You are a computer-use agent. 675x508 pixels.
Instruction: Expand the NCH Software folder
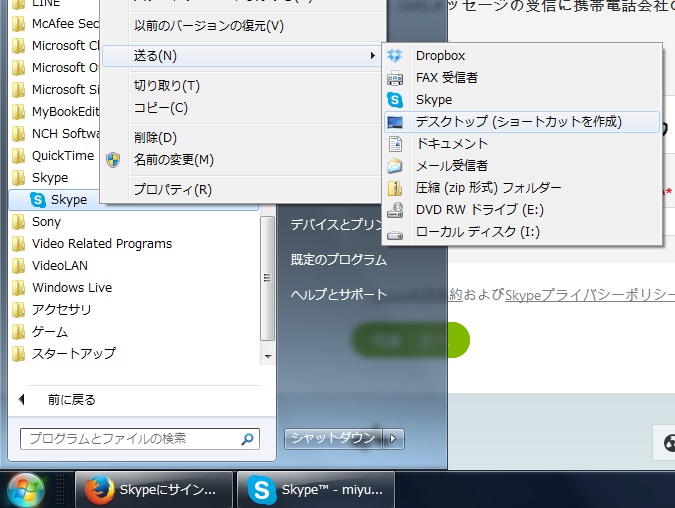(55, 134)
